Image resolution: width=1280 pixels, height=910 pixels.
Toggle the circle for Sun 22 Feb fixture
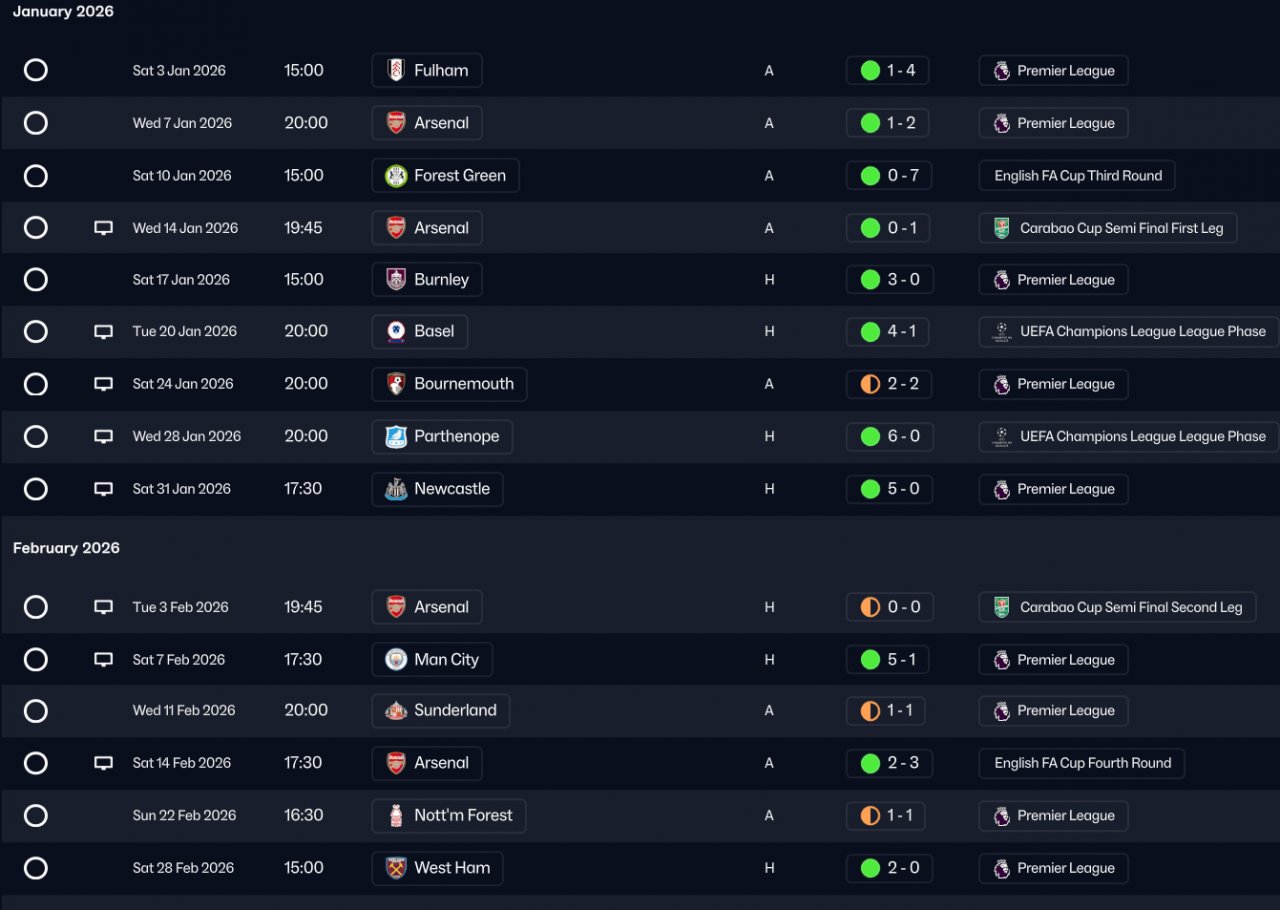coord(36,816)
